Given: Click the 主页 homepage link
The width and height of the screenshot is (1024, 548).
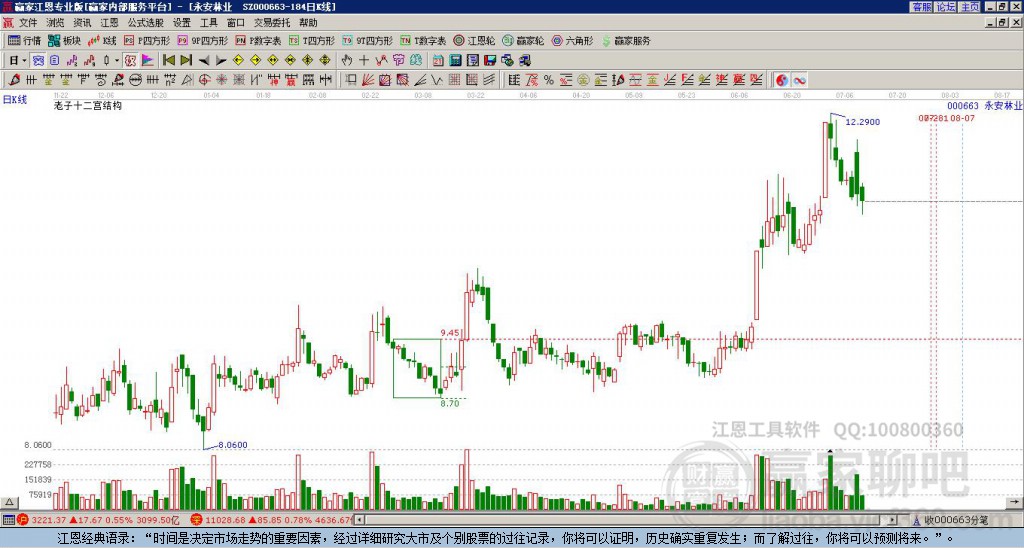Looking at the screenshot, I should [x=970, y=7].
